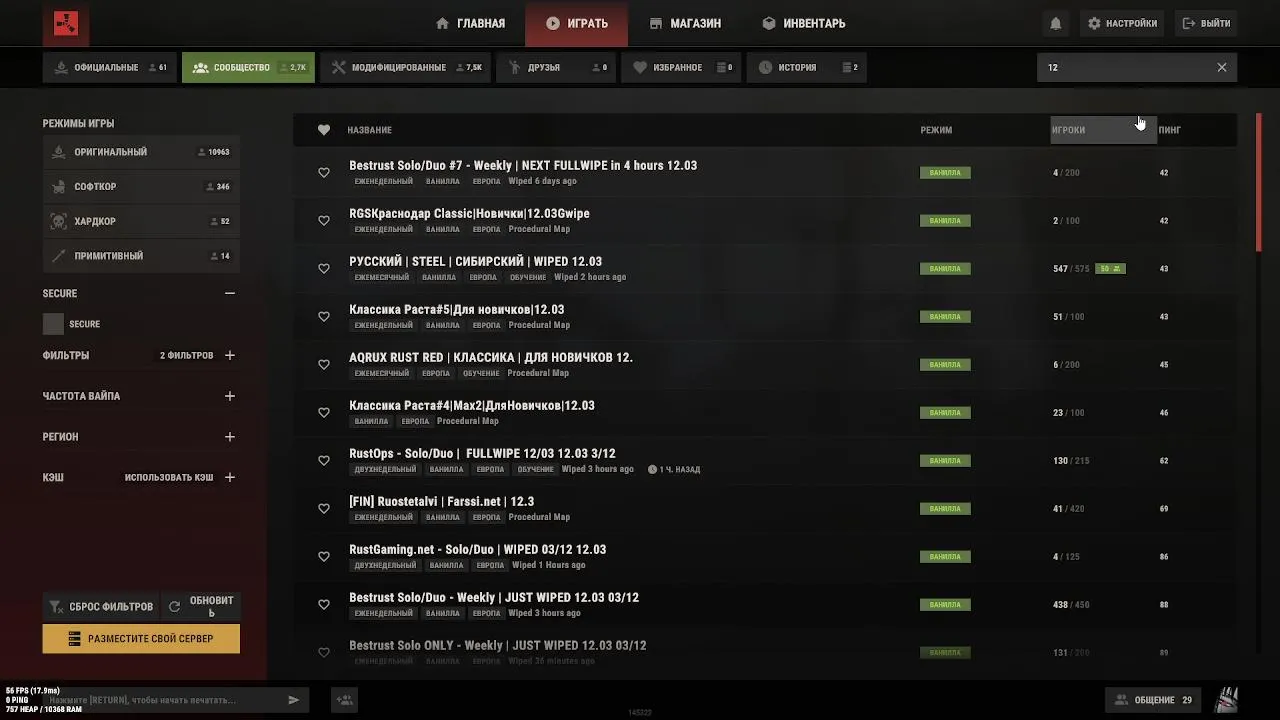Expand the ФИЛЬТРЫ section plus
The width and height of the screenshot is (1280, 720).
tap(230, 355)
